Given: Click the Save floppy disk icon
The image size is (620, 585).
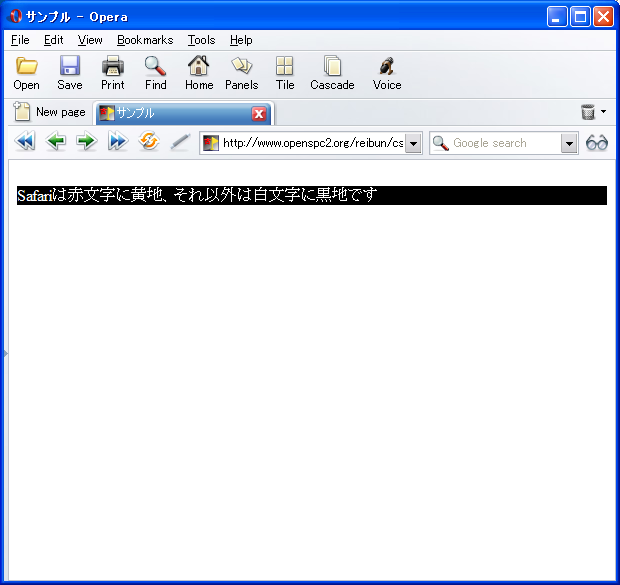Looking at the screenshot, I should [70, 67].
